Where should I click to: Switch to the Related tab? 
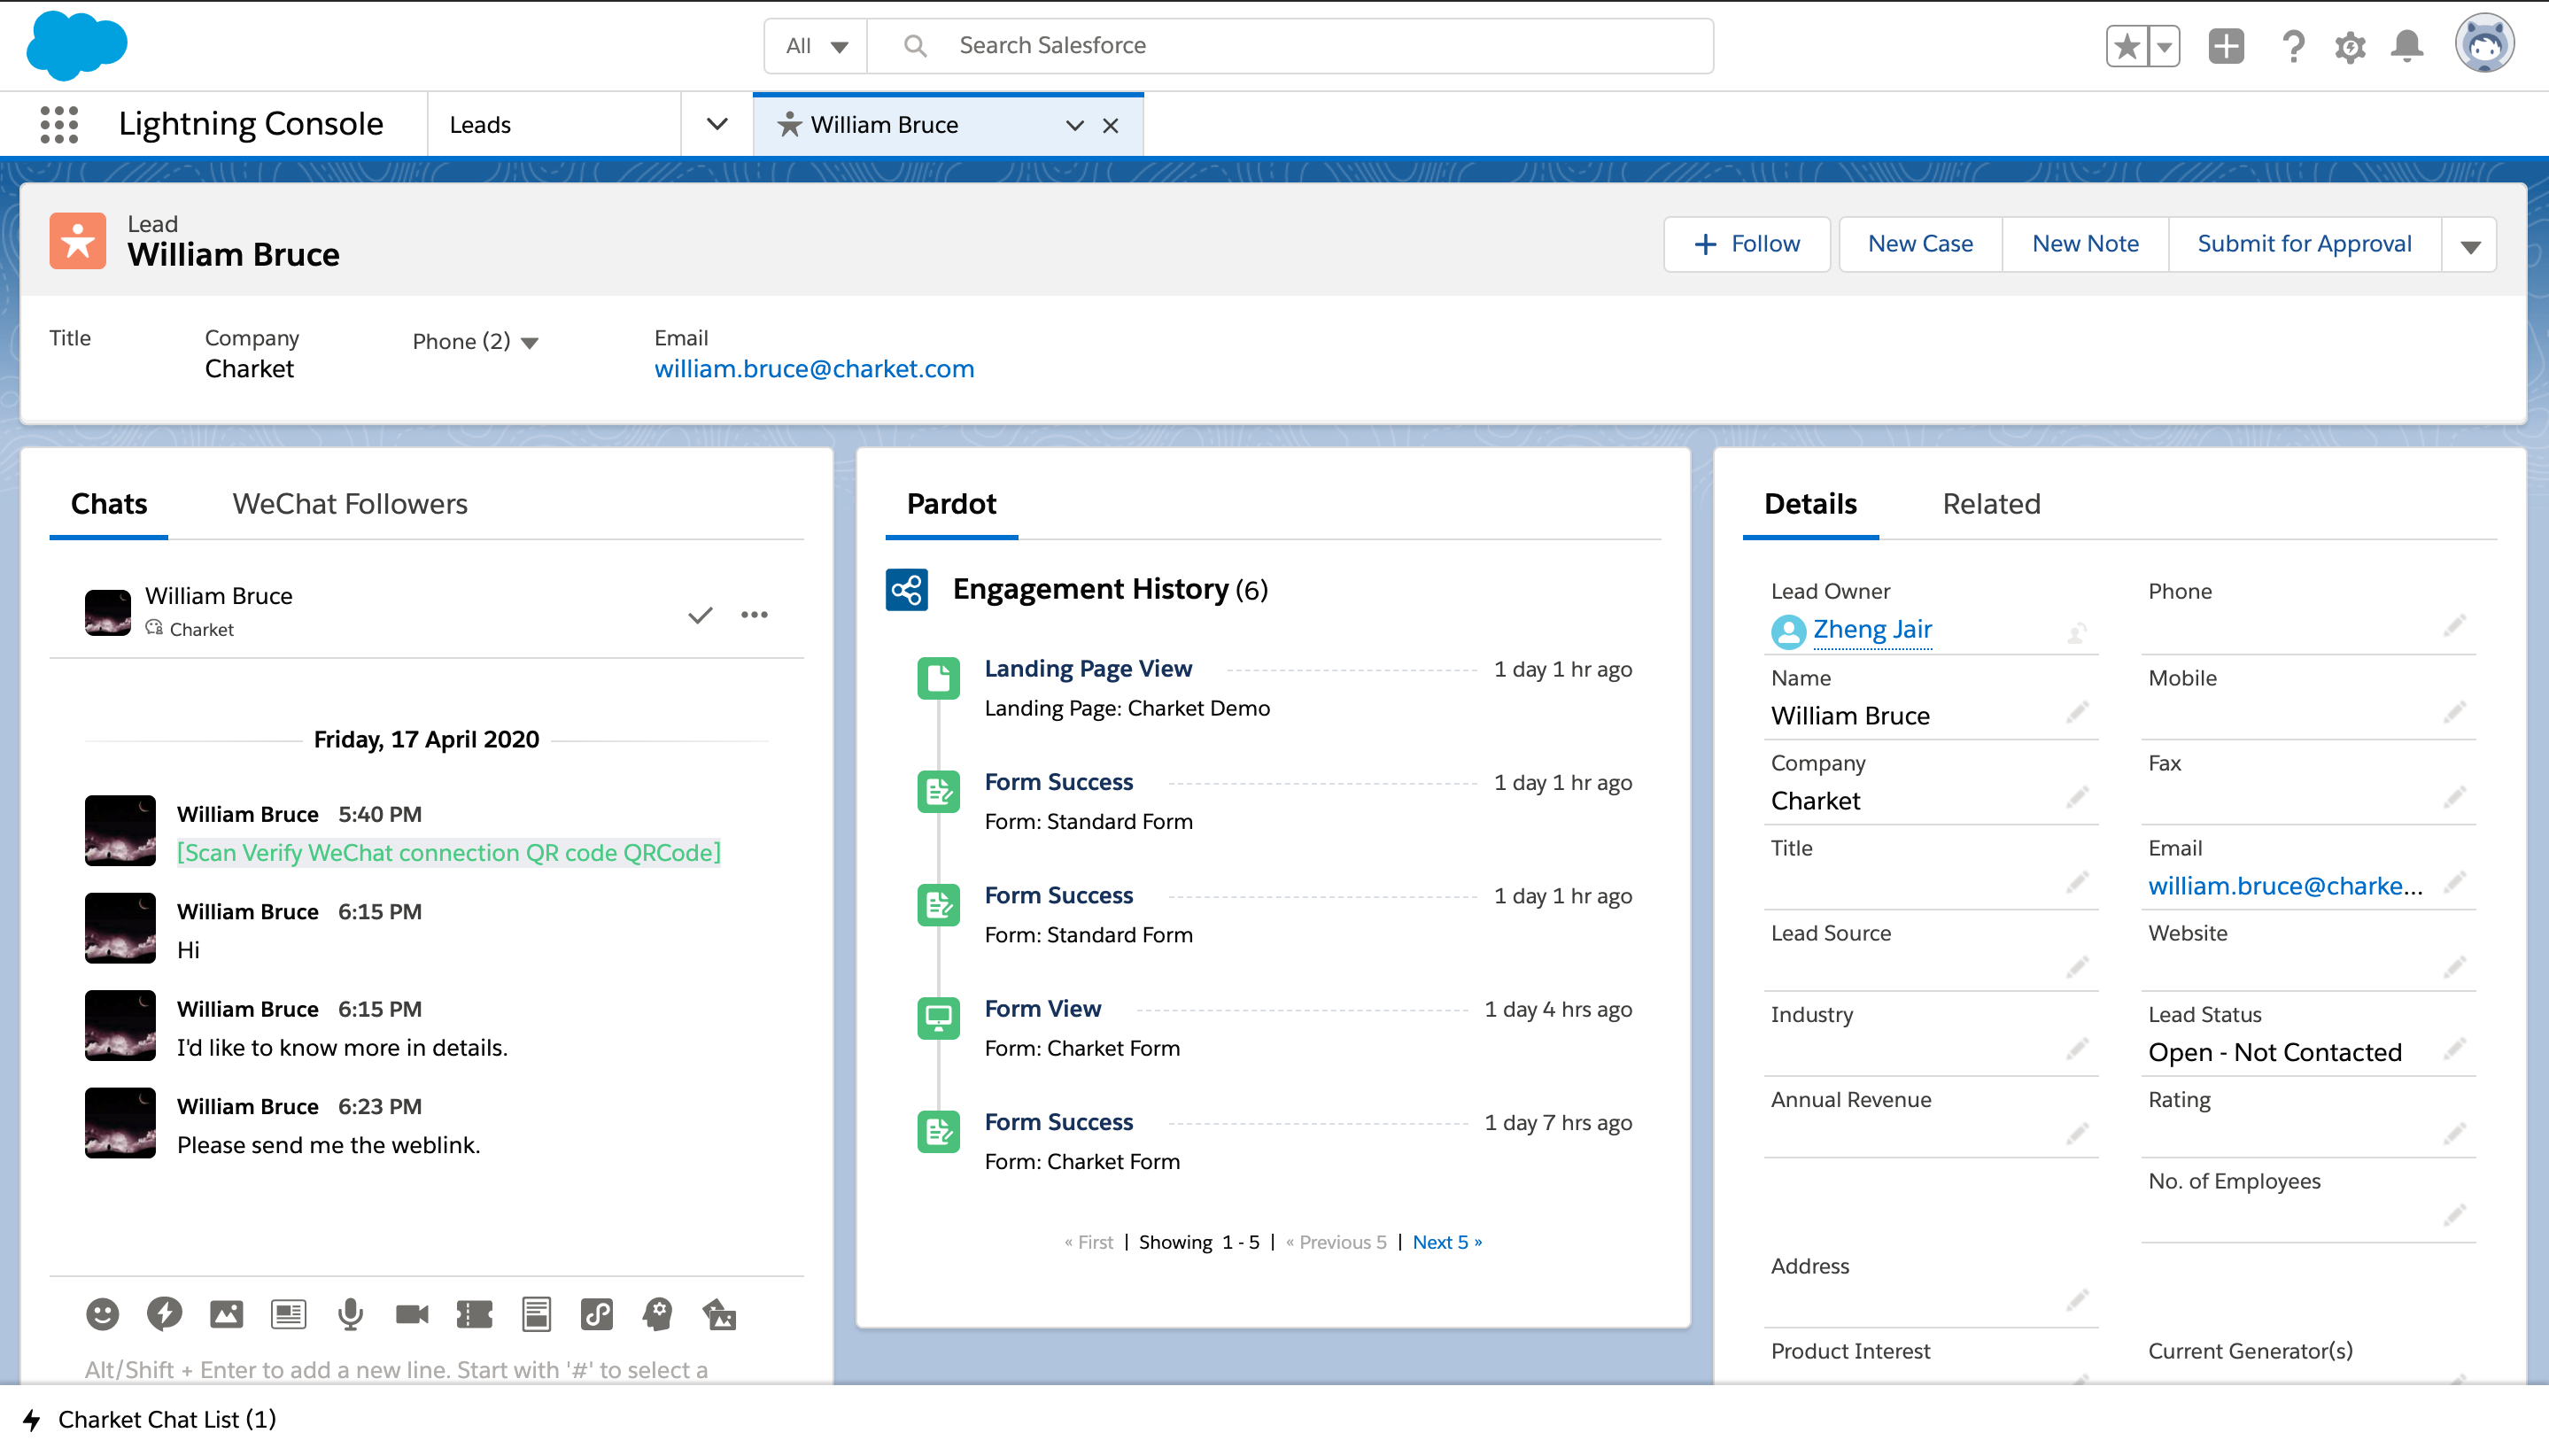coord(1990,503)
